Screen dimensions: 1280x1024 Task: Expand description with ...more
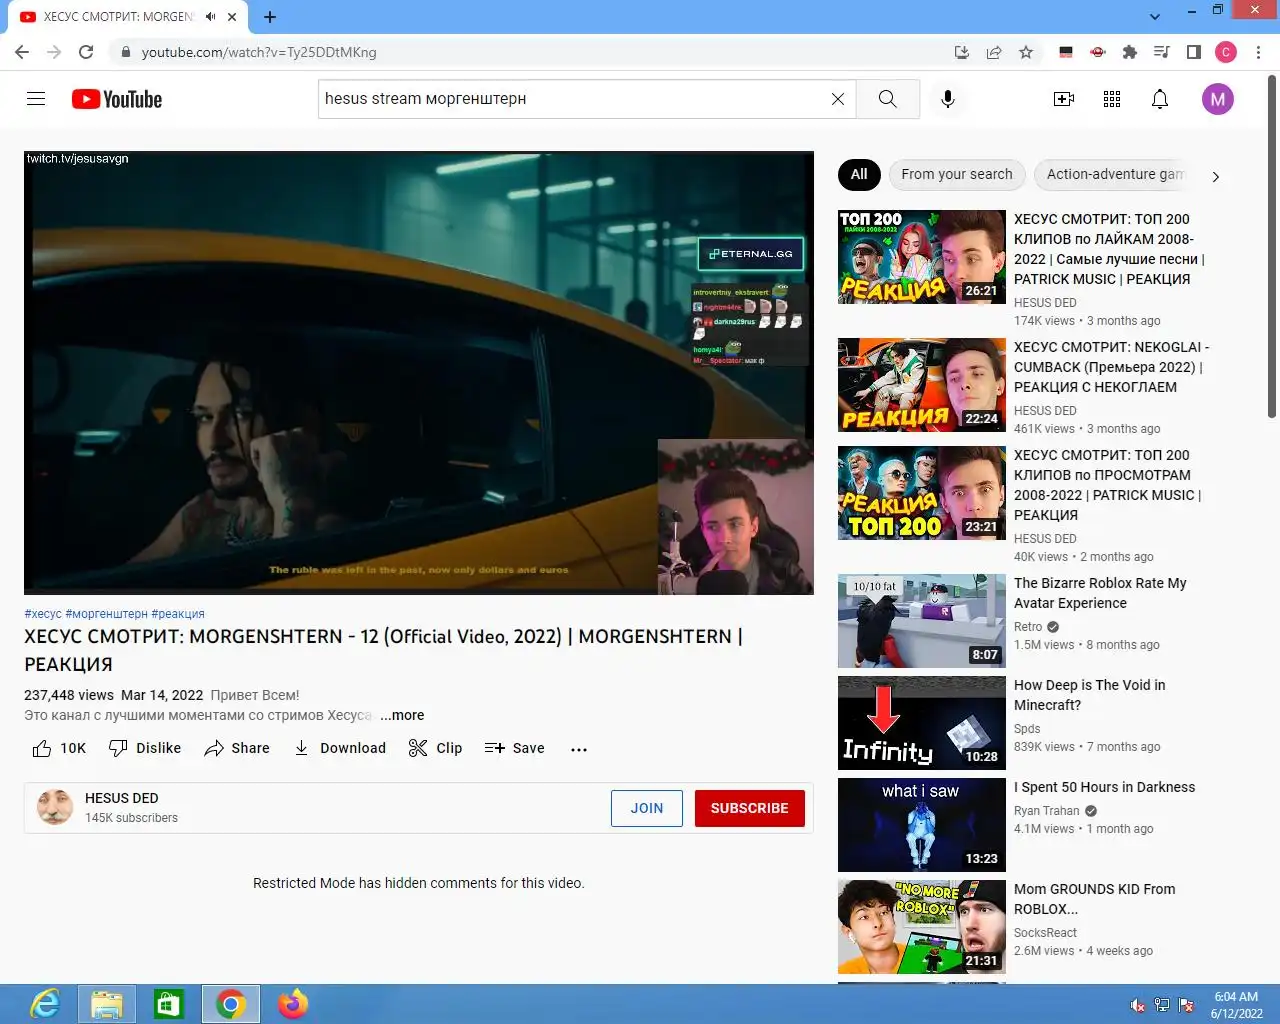tap(402, 715)
